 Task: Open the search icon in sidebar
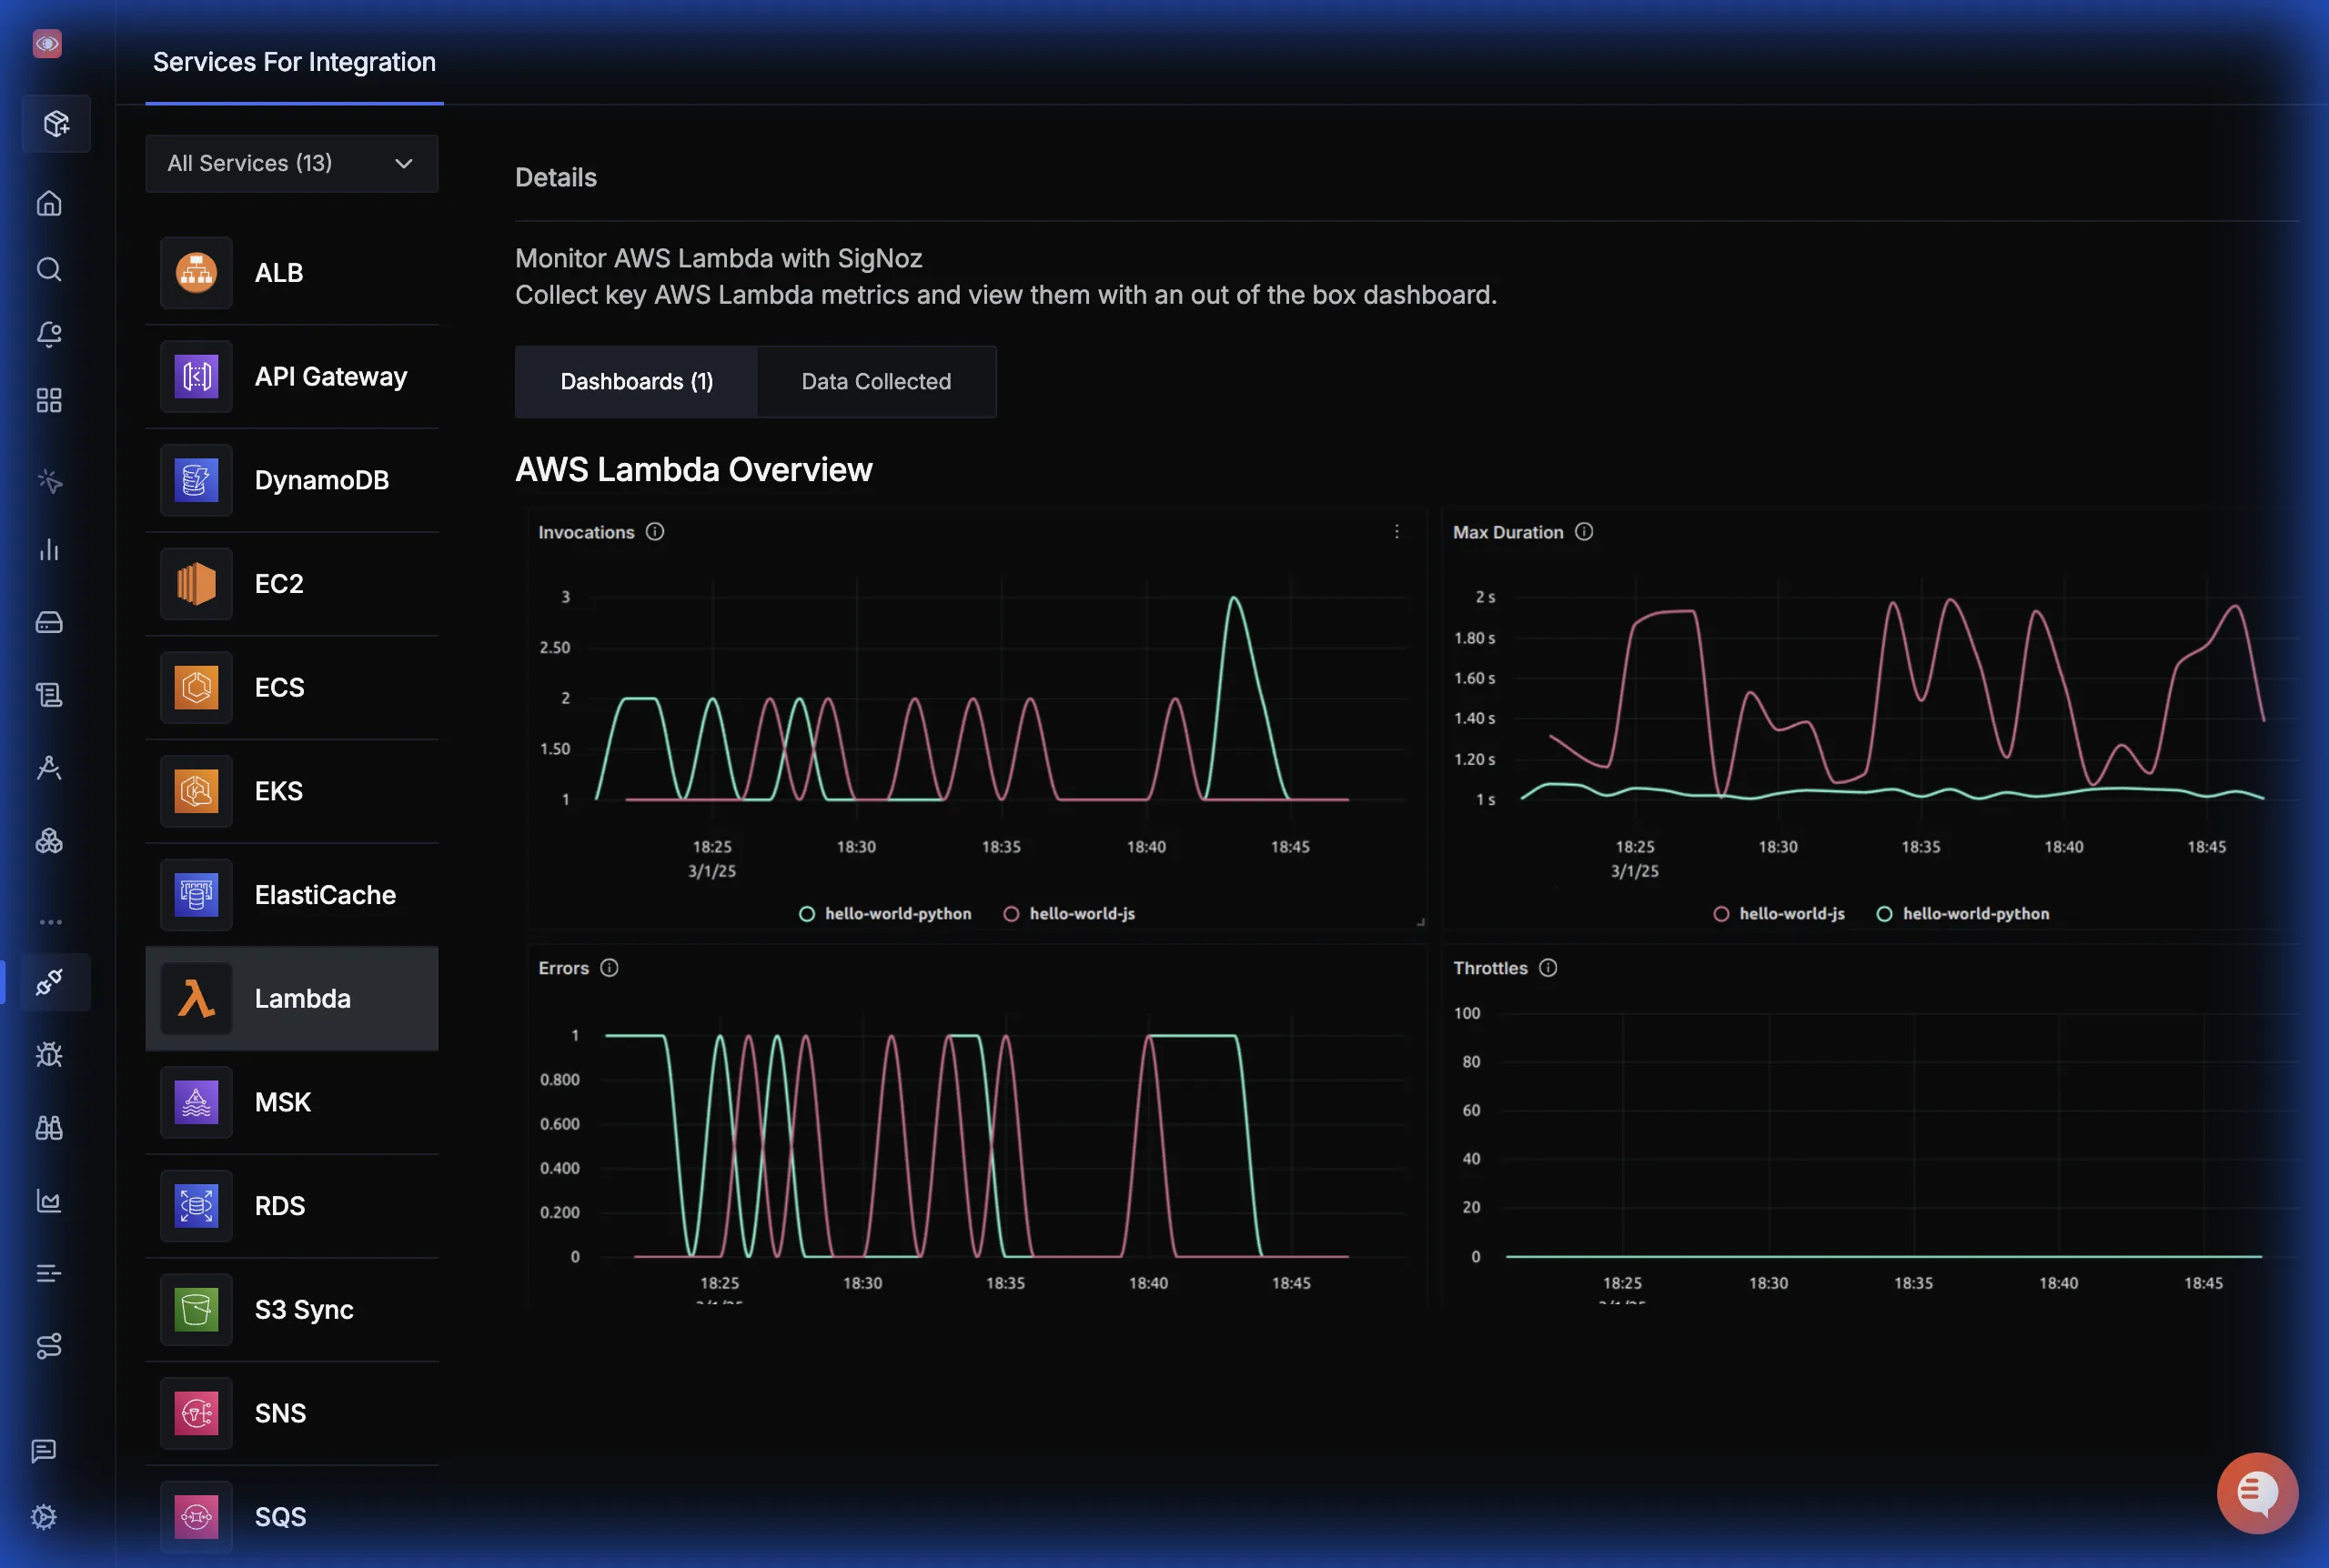click(x=49, y=269)
